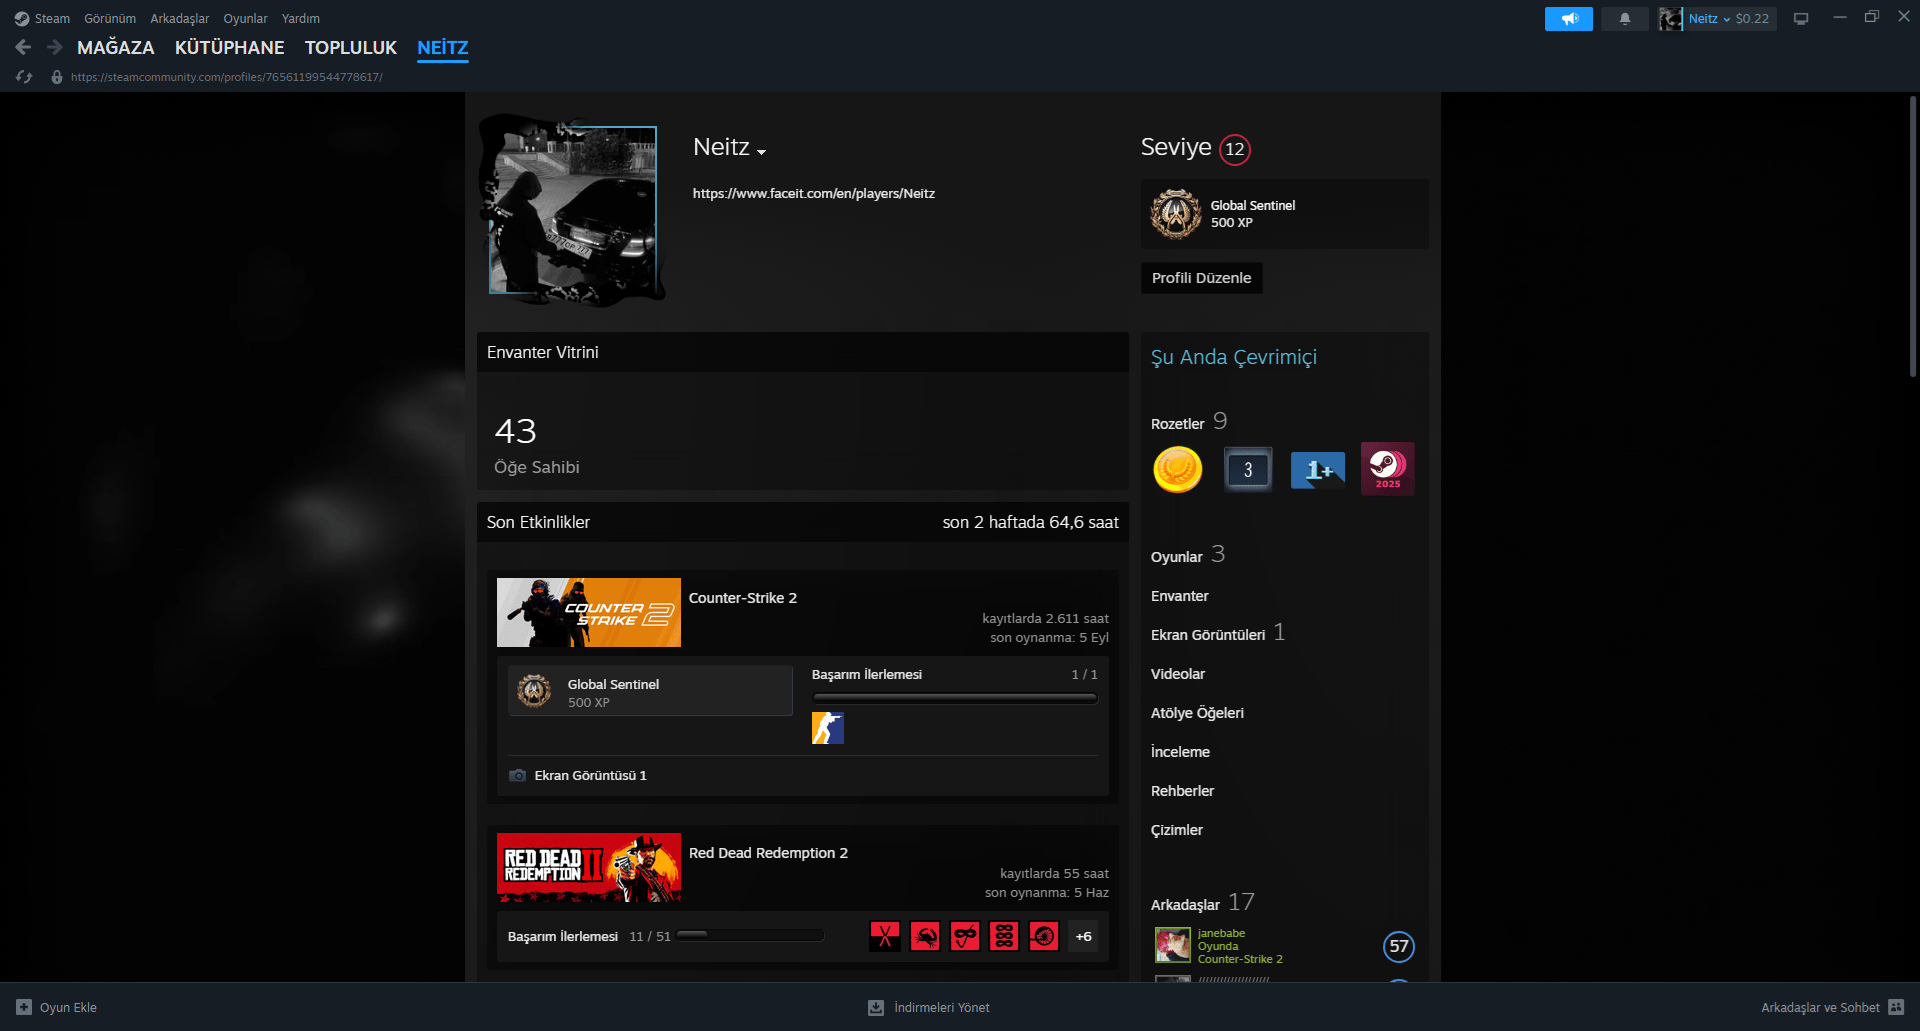Click the Red Dead Redemption 2 banner
This screenshot has width=1920, height=1031.
coord(589,868)
